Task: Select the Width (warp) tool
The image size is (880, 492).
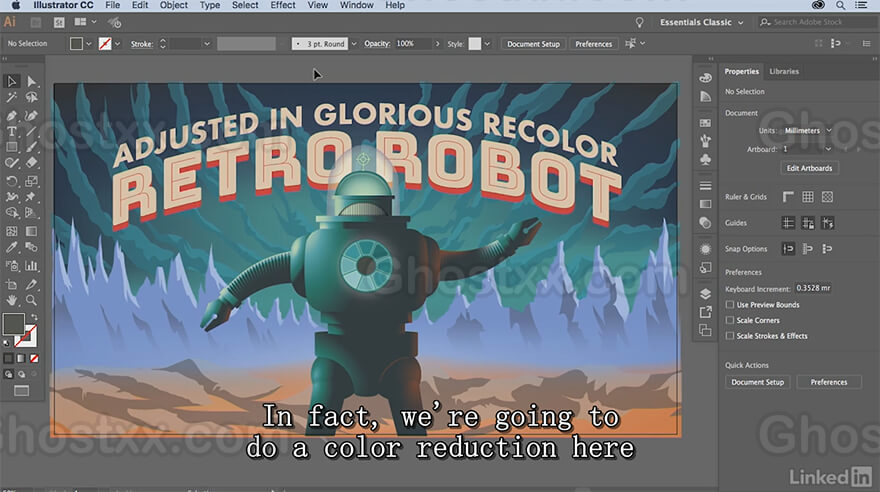Action: click(x=11, y=197)
